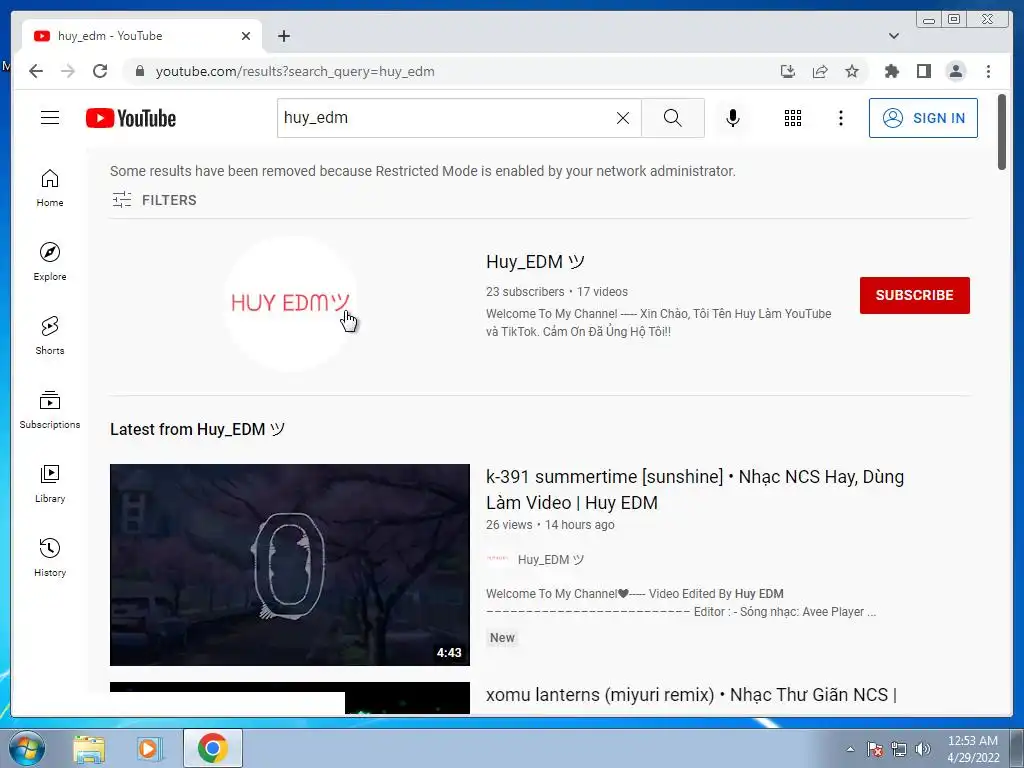Clear the search box with the X icon

(623, 118)
